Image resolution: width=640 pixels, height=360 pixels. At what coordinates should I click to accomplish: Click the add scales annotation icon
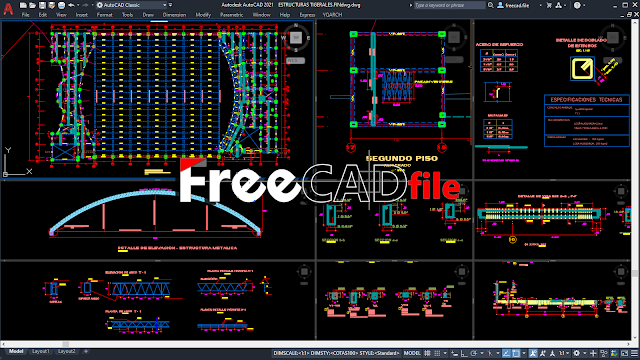click(x=543, y=353)
